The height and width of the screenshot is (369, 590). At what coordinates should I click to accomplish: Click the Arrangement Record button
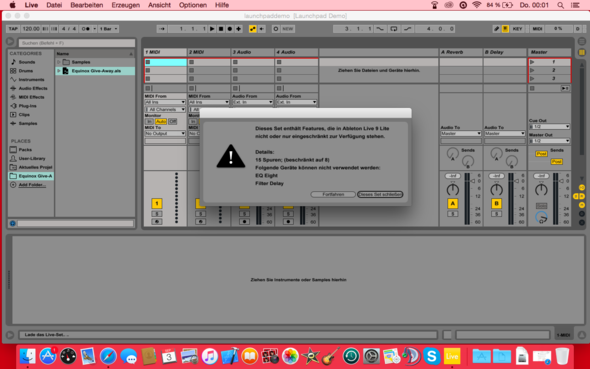[230, 29]
